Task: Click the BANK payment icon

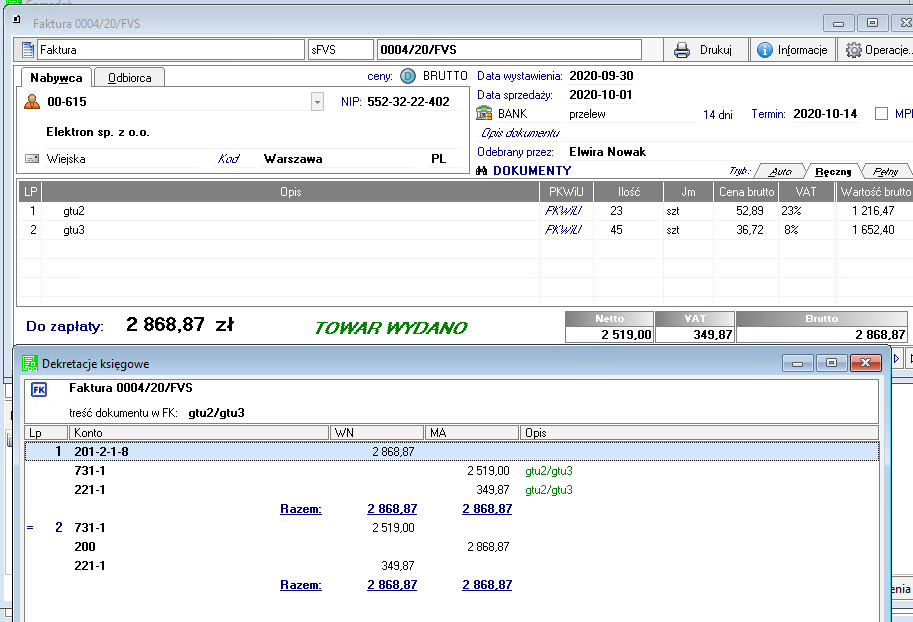Action: click(x=486, y=114)
